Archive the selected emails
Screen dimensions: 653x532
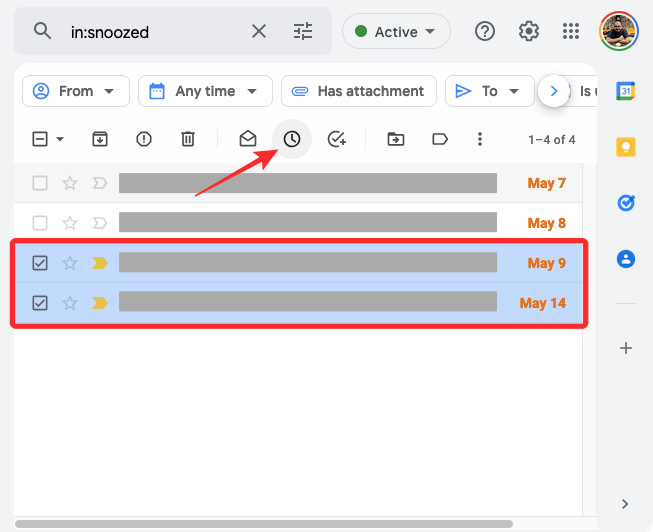(x=100, y=139)
